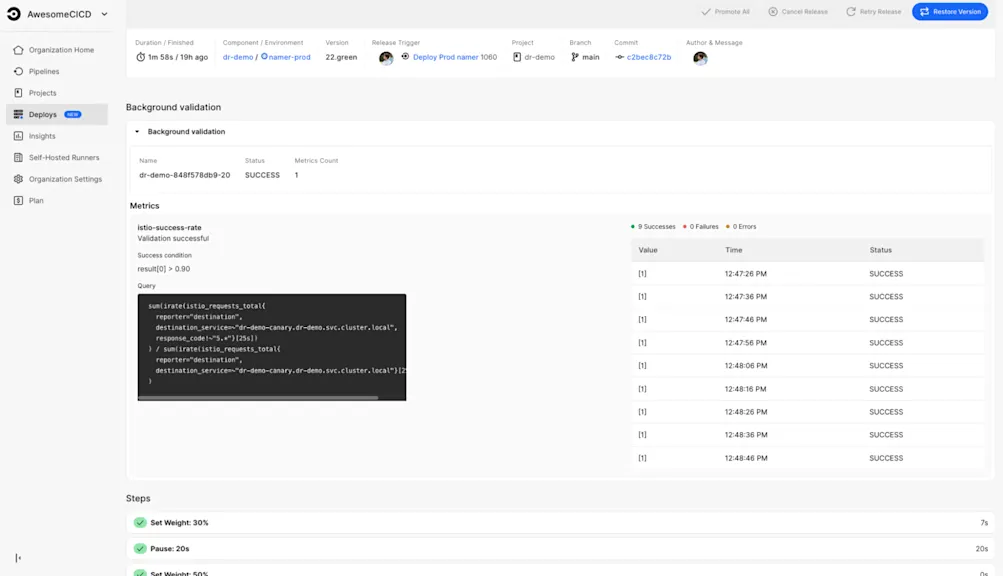Click the query code block horizontal scrollbar

[258, 397]
